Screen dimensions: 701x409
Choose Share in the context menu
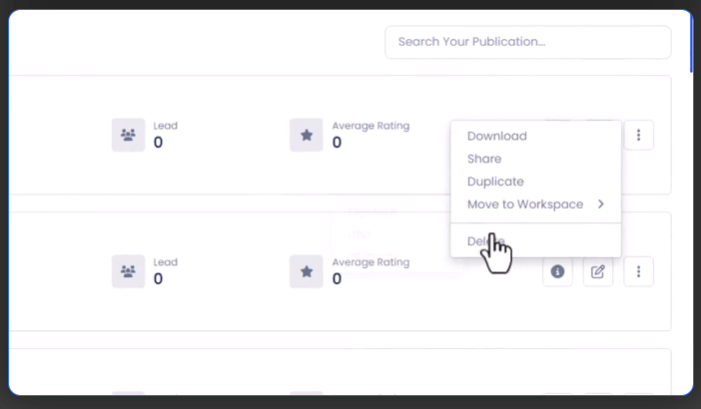pos(484,159)
